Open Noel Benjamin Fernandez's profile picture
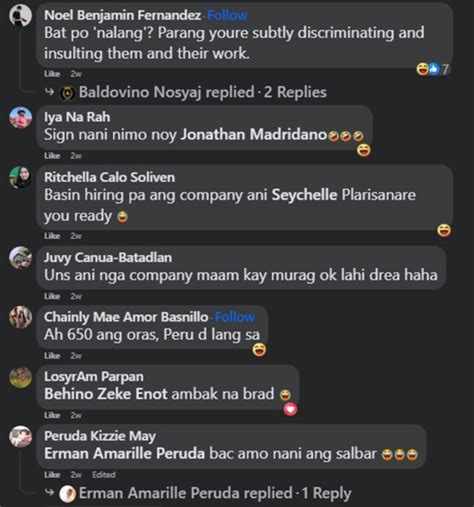 point(20,15)
